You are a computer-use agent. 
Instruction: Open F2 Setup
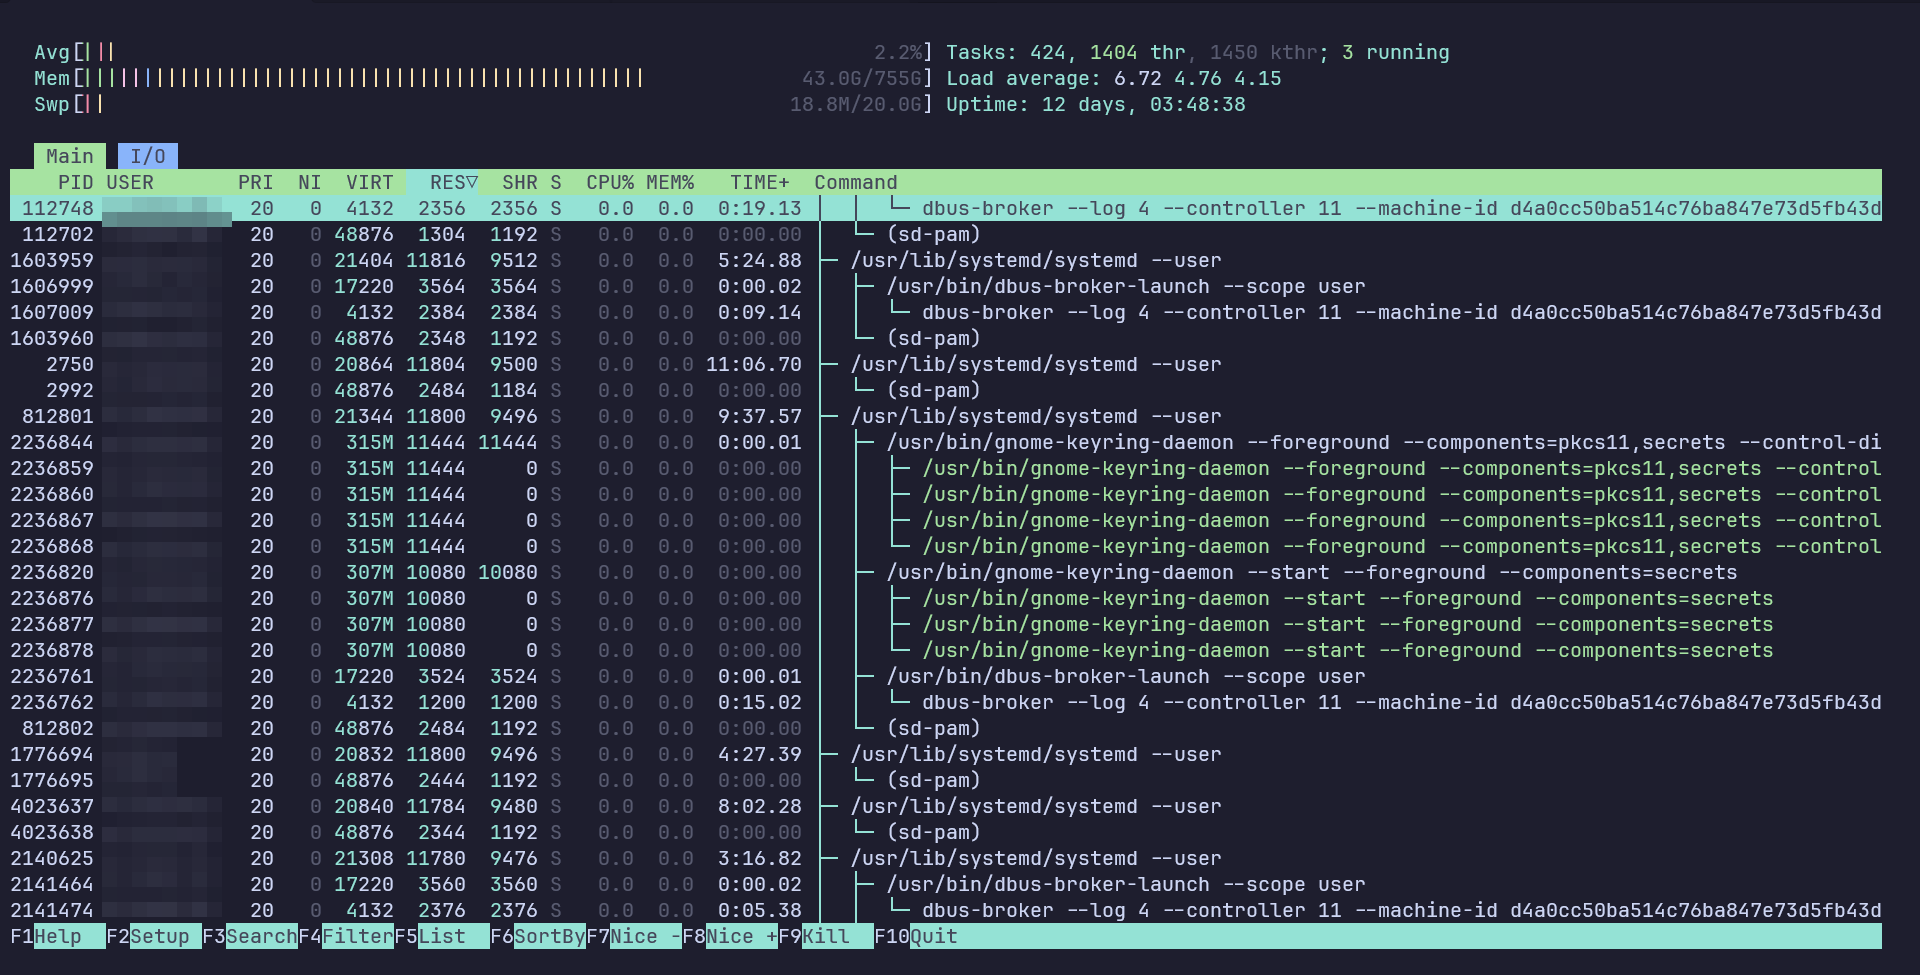pos(154,936)
